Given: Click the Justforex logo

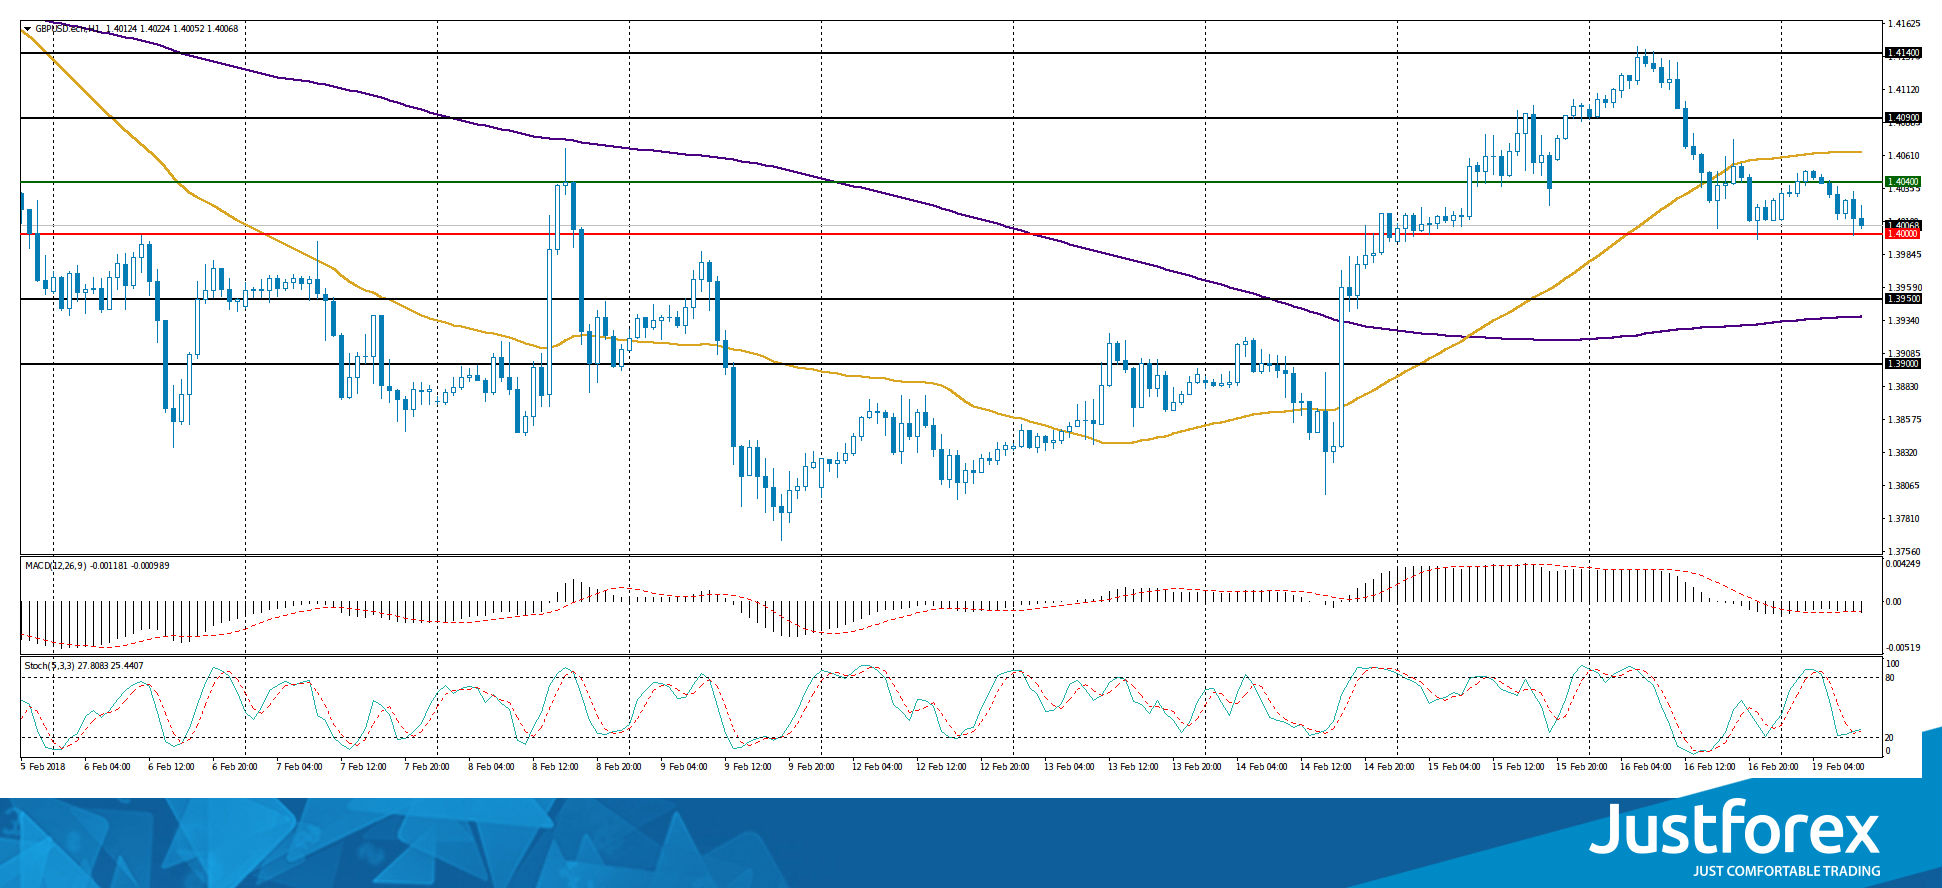Looking at the screenshot, I should click(1735, 829).
